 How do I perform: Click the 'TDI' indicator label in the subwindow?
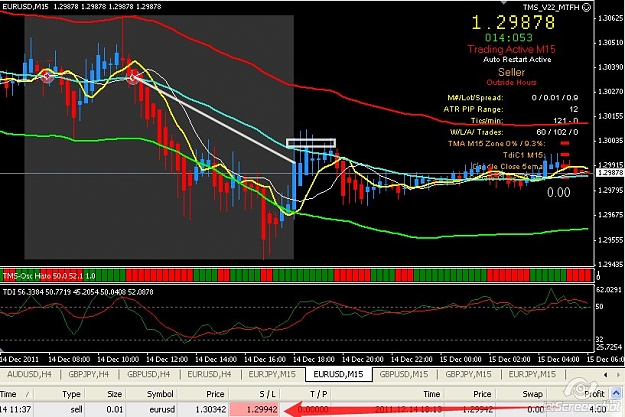pyautogui.click(x=8, y=292)
